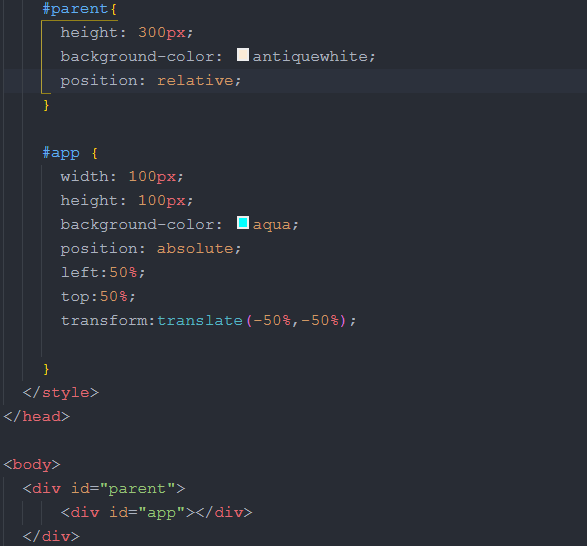Screen dimensions: 587x546
Task: Click the transform property name
Action: pos(104,321)
